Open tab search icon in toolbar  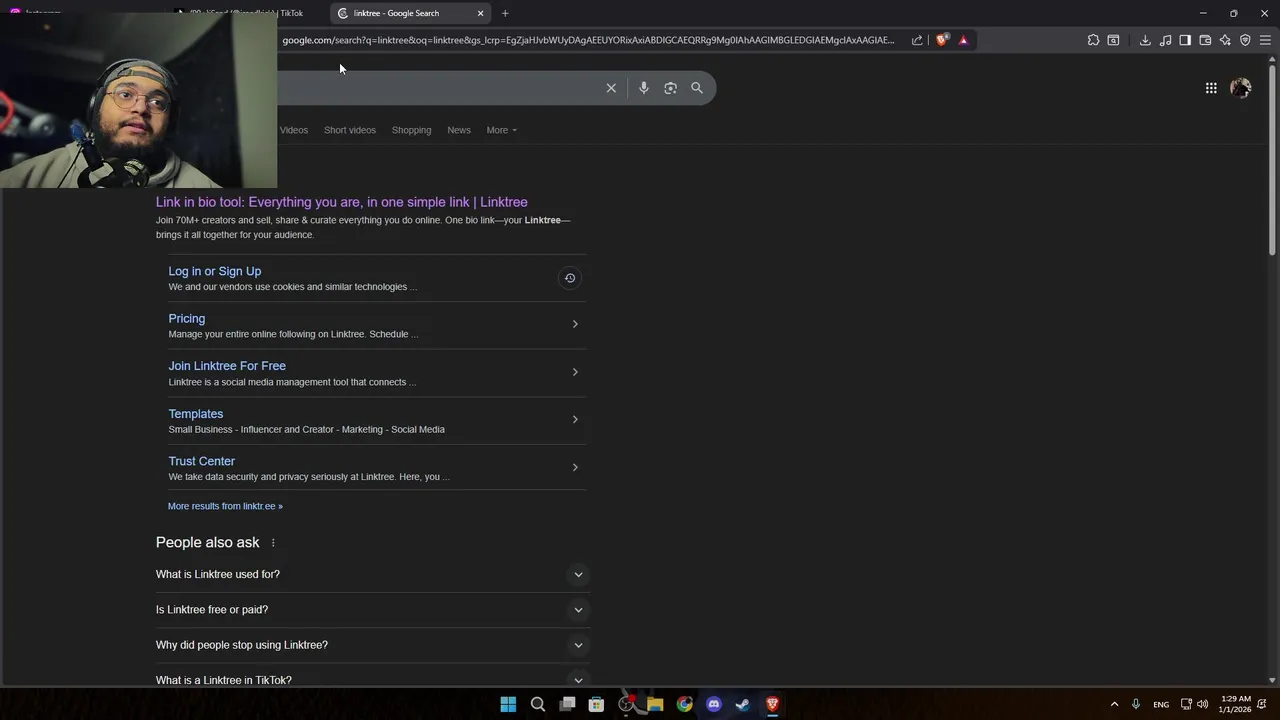[1113, 40]
